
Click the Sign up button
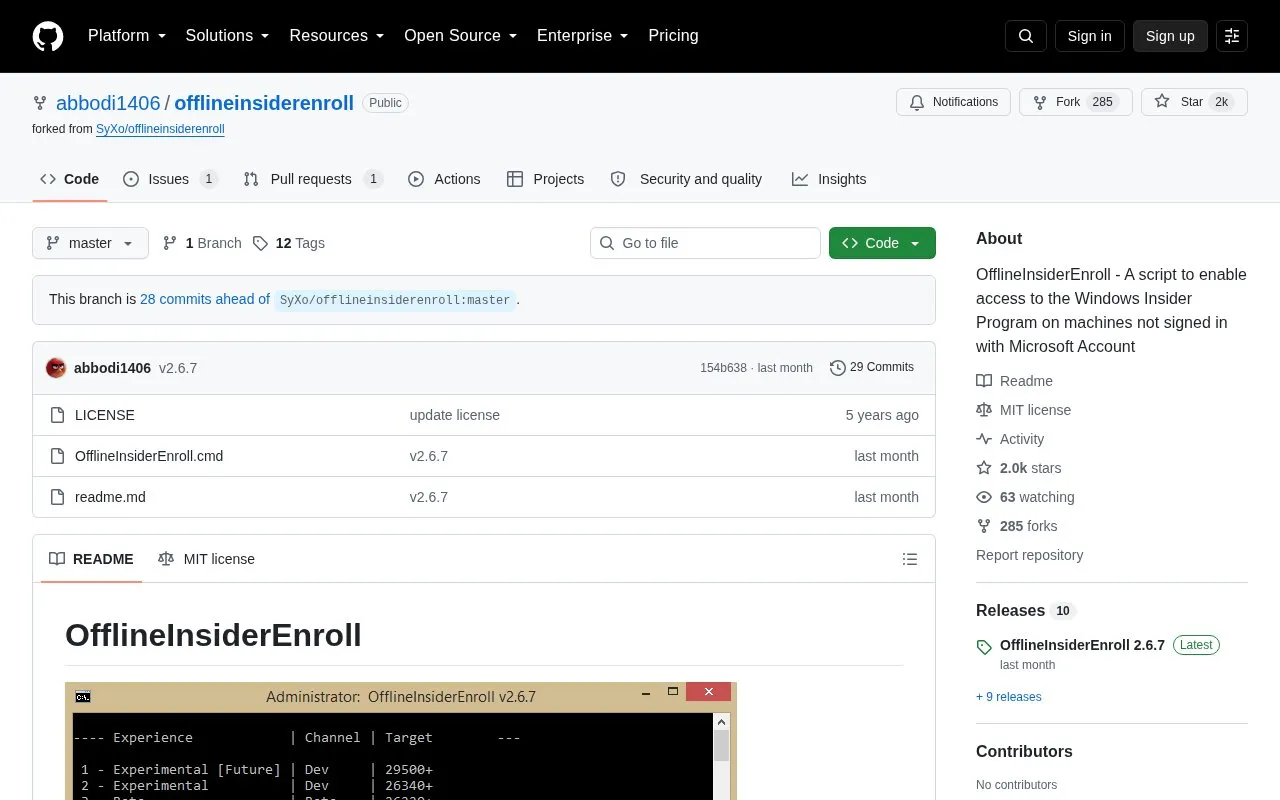click(x=1170, y=36)
